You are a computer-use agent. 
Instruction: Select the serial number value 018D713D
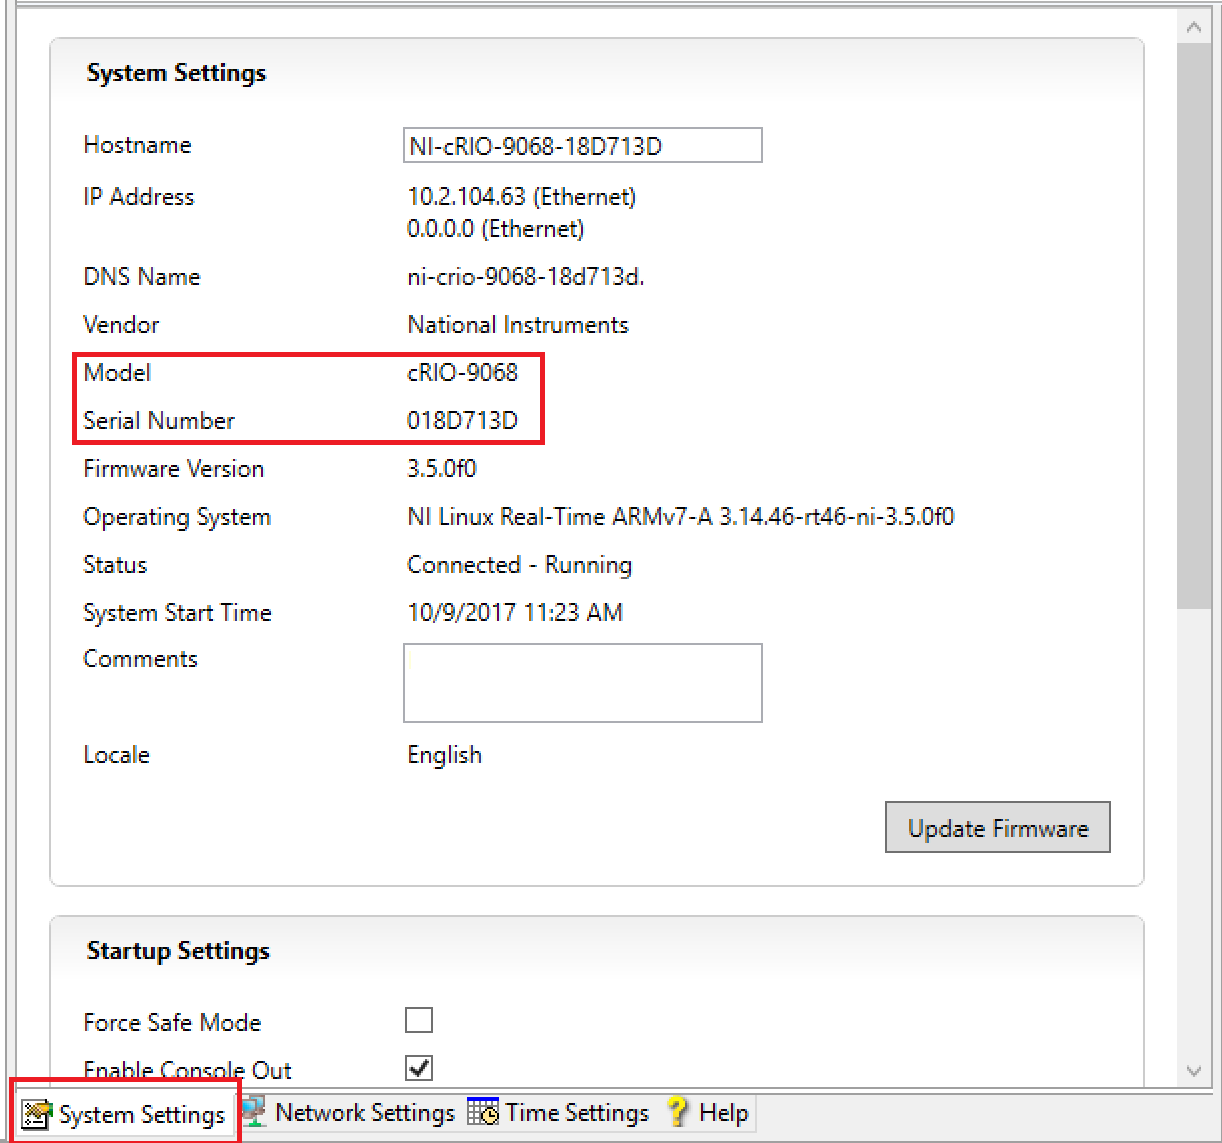[462, 421]
